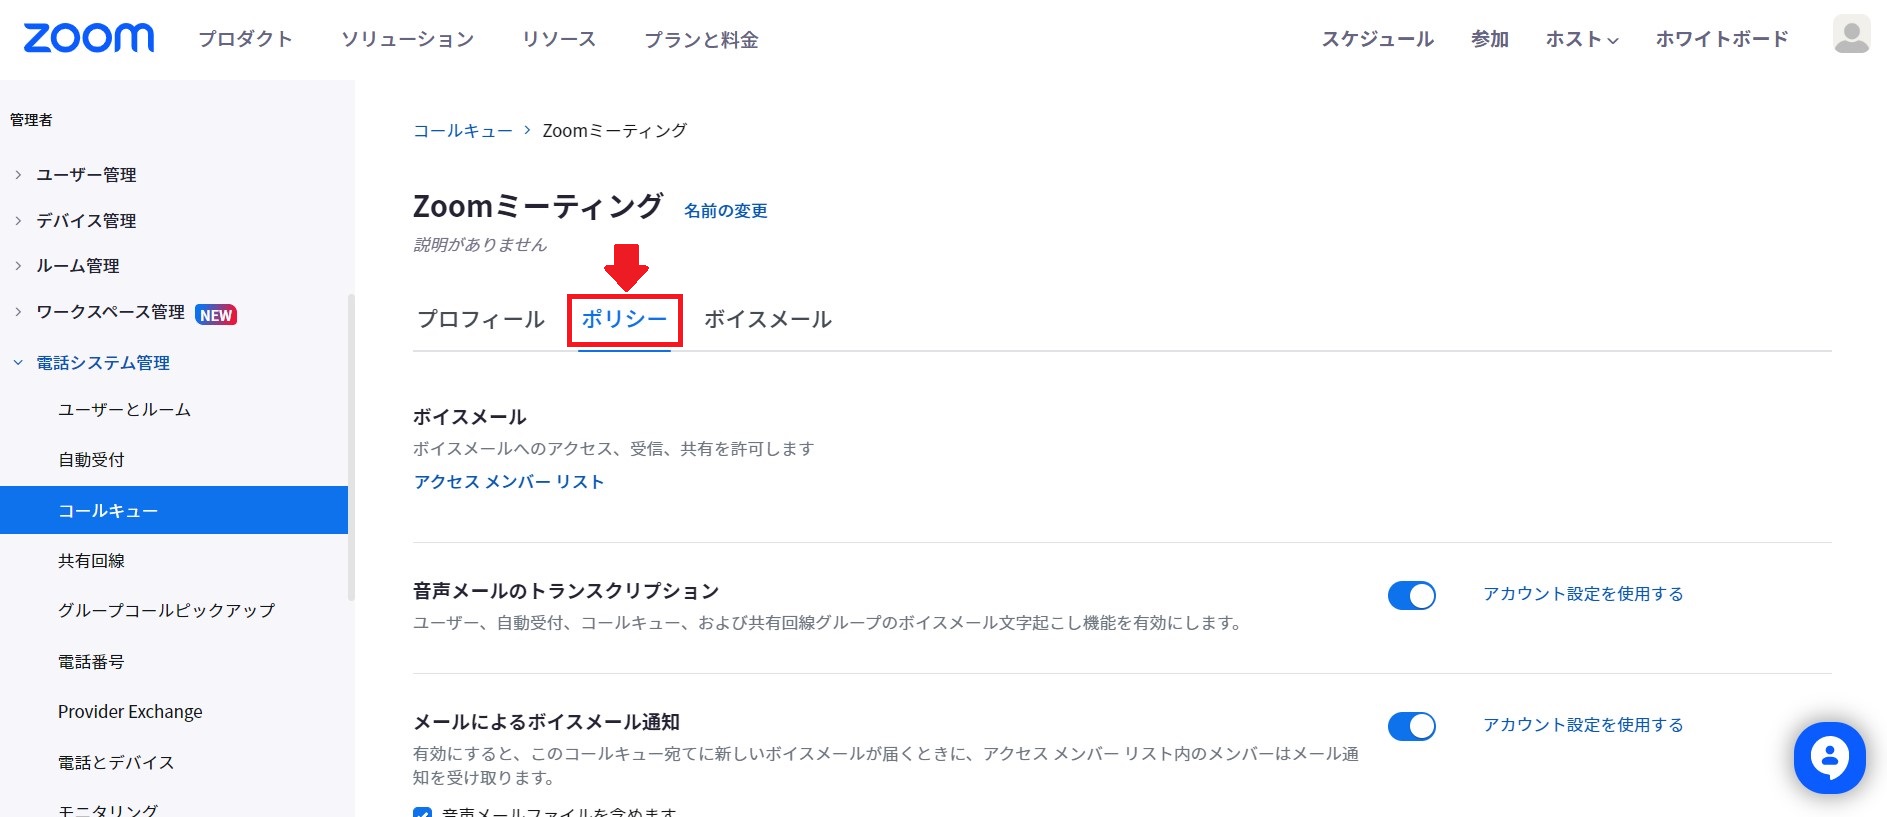This screenshot has width=1887, height=817.
Task: Open the アクセス メンバー リスト link
Action: [509, 482]
